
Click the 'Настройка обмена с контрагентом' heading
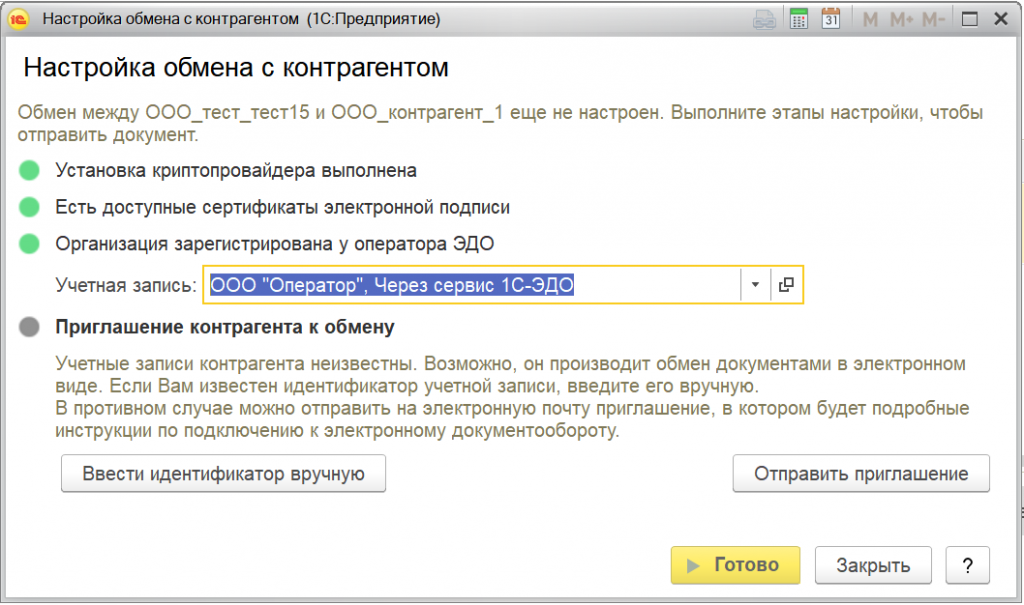236,68
